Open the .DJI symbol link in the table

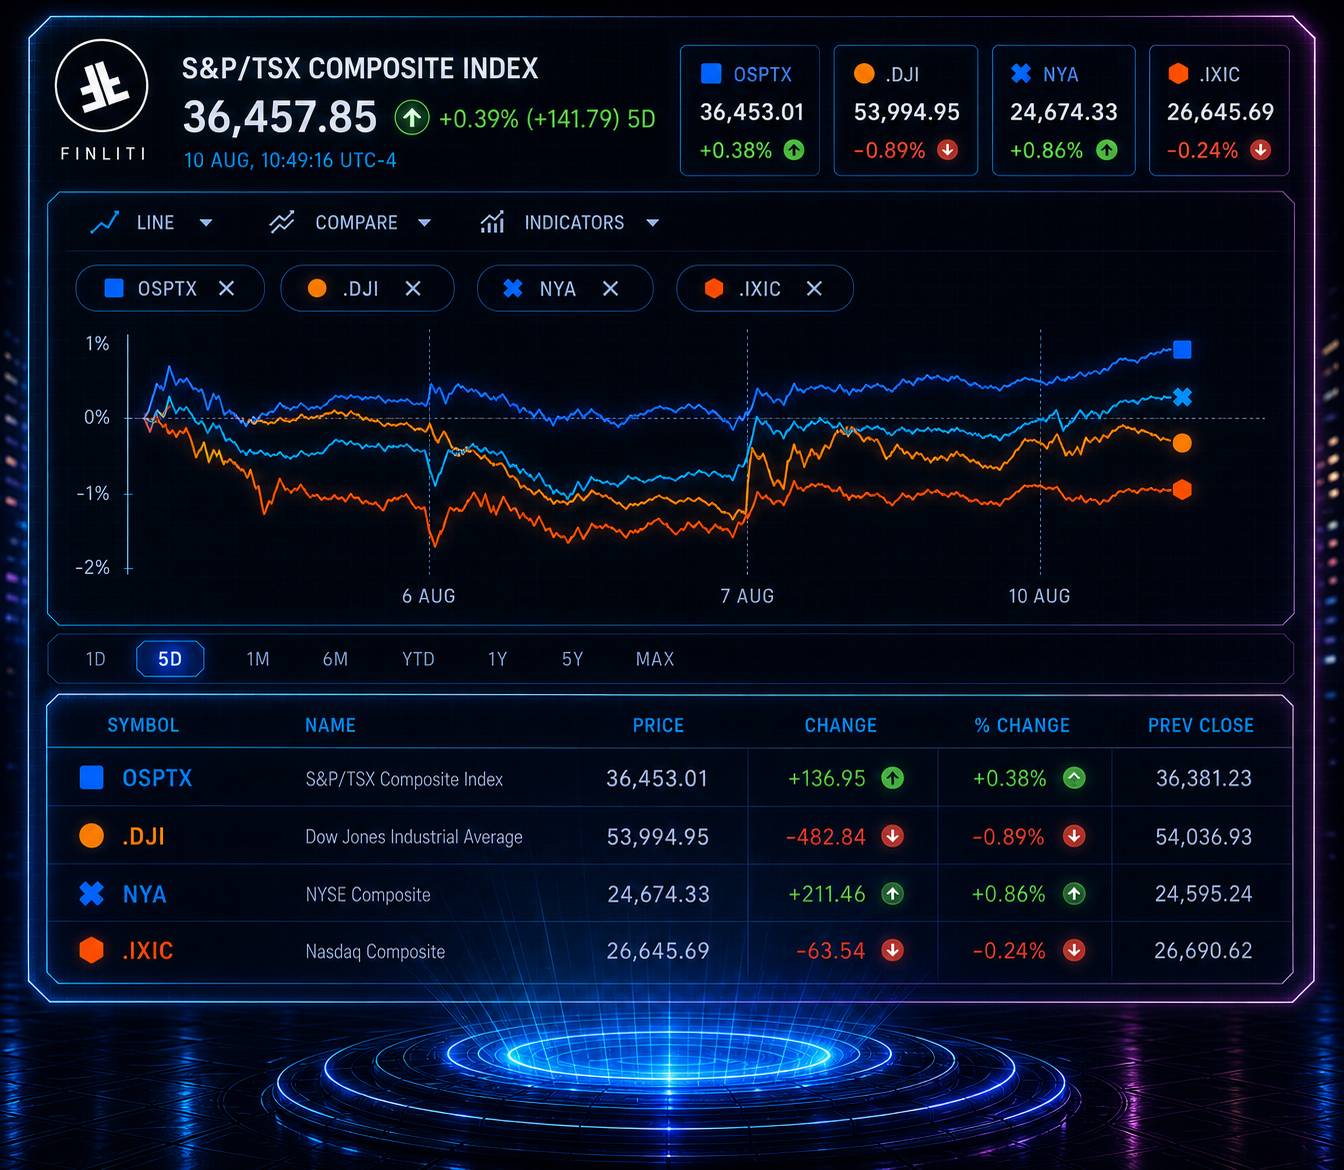pyautogui.click(x=143, y=836)
